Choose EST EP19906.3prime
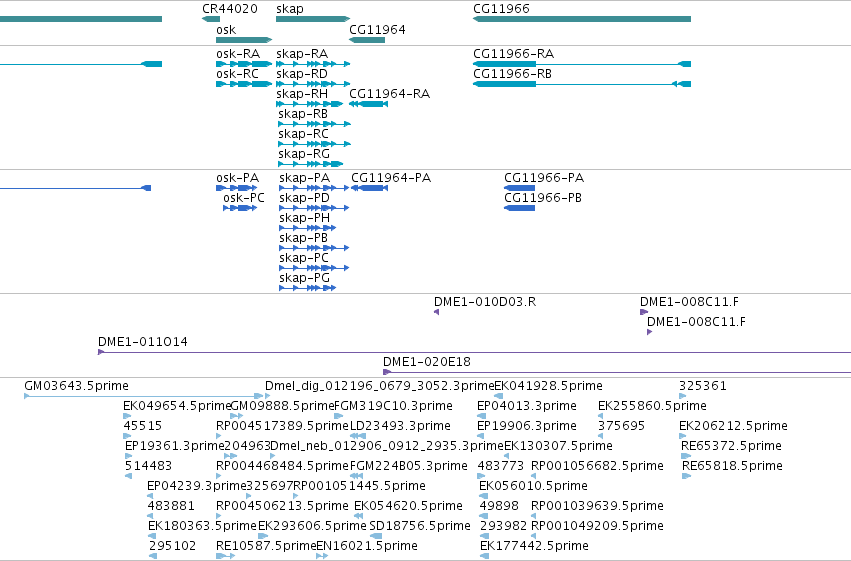This screenshot has height=561, width=851. (526, 426)
